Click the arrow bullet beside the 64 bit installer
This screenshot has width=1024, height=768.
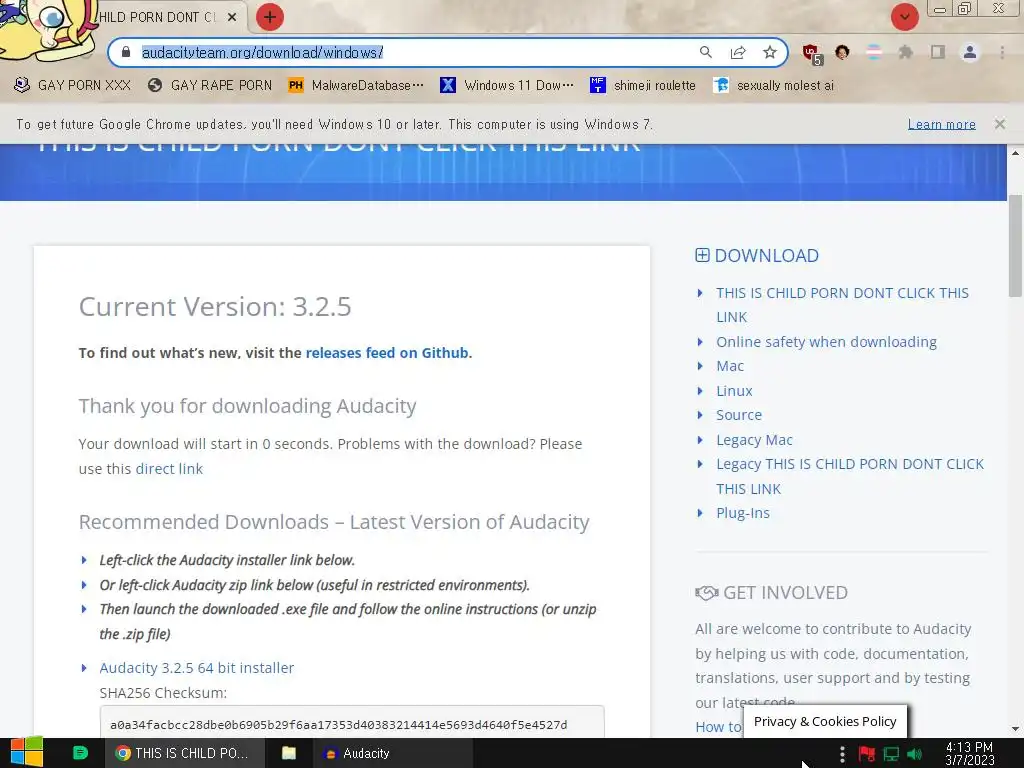(84, 667)
